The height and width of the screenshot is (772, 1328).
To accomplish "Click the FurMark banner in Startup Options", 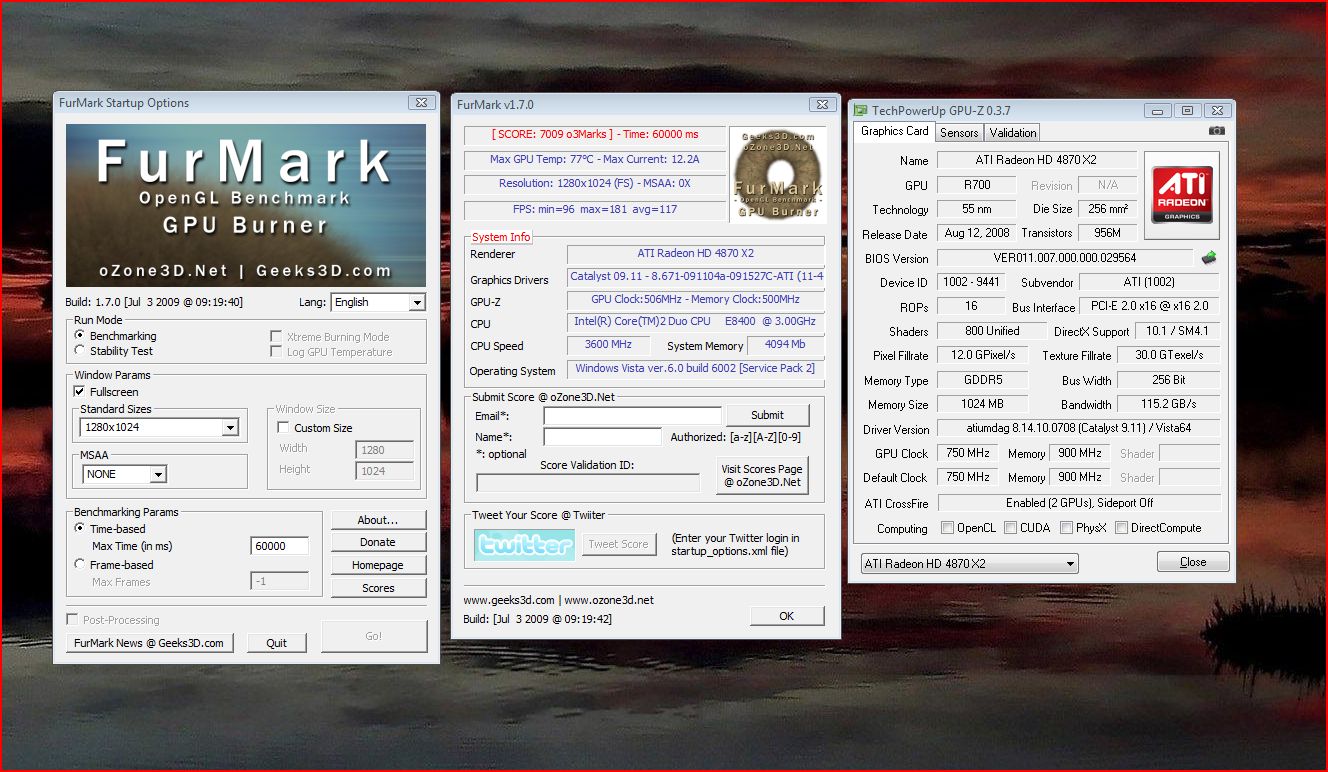I will click(x=246, y=206).
